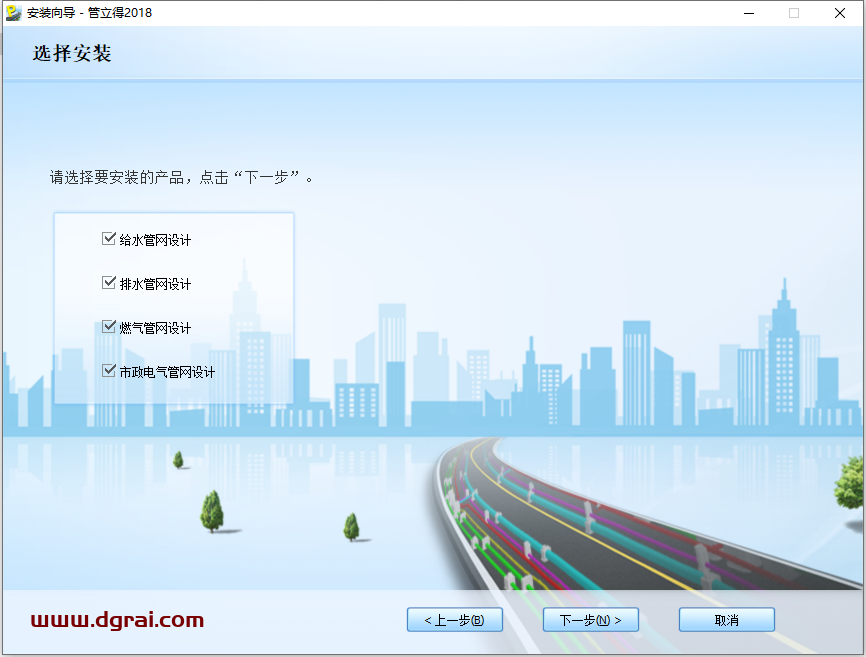Proceed using the 下一步(N) button

[590, 620]
